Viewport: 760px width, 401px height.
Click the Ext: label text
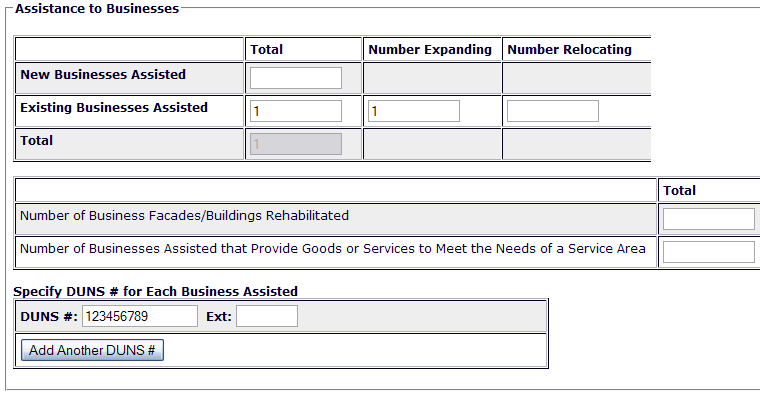coord(218,317)
